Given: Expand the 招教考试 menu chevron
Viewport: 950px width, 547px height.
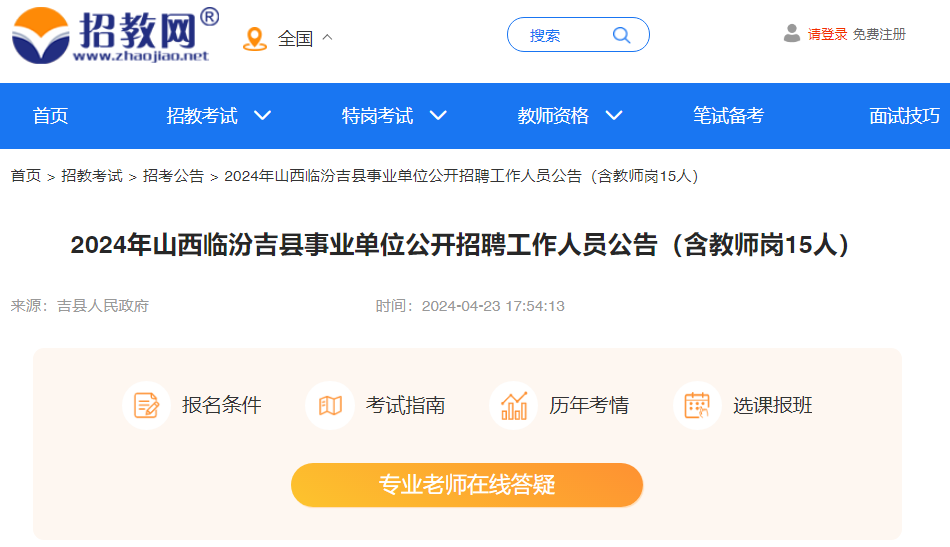Looking at the screenshot, I should tap(262, 115).
